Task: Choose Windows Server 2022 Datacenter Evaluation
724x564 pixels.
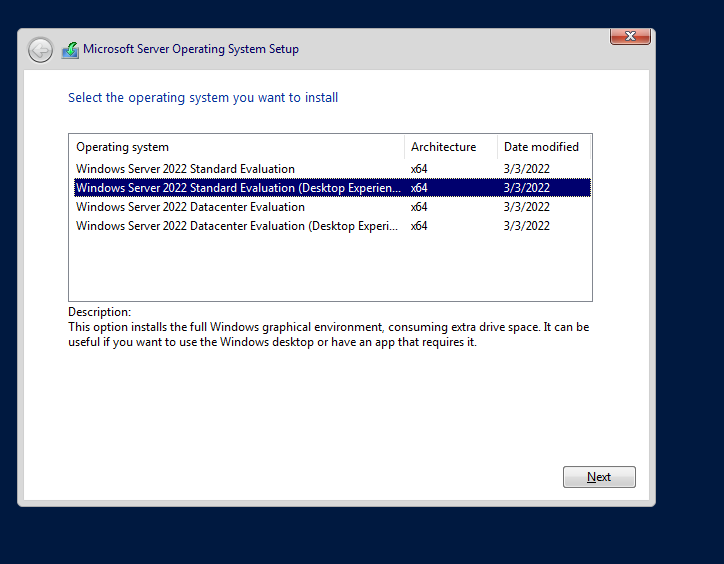Action: pos(190,207)
